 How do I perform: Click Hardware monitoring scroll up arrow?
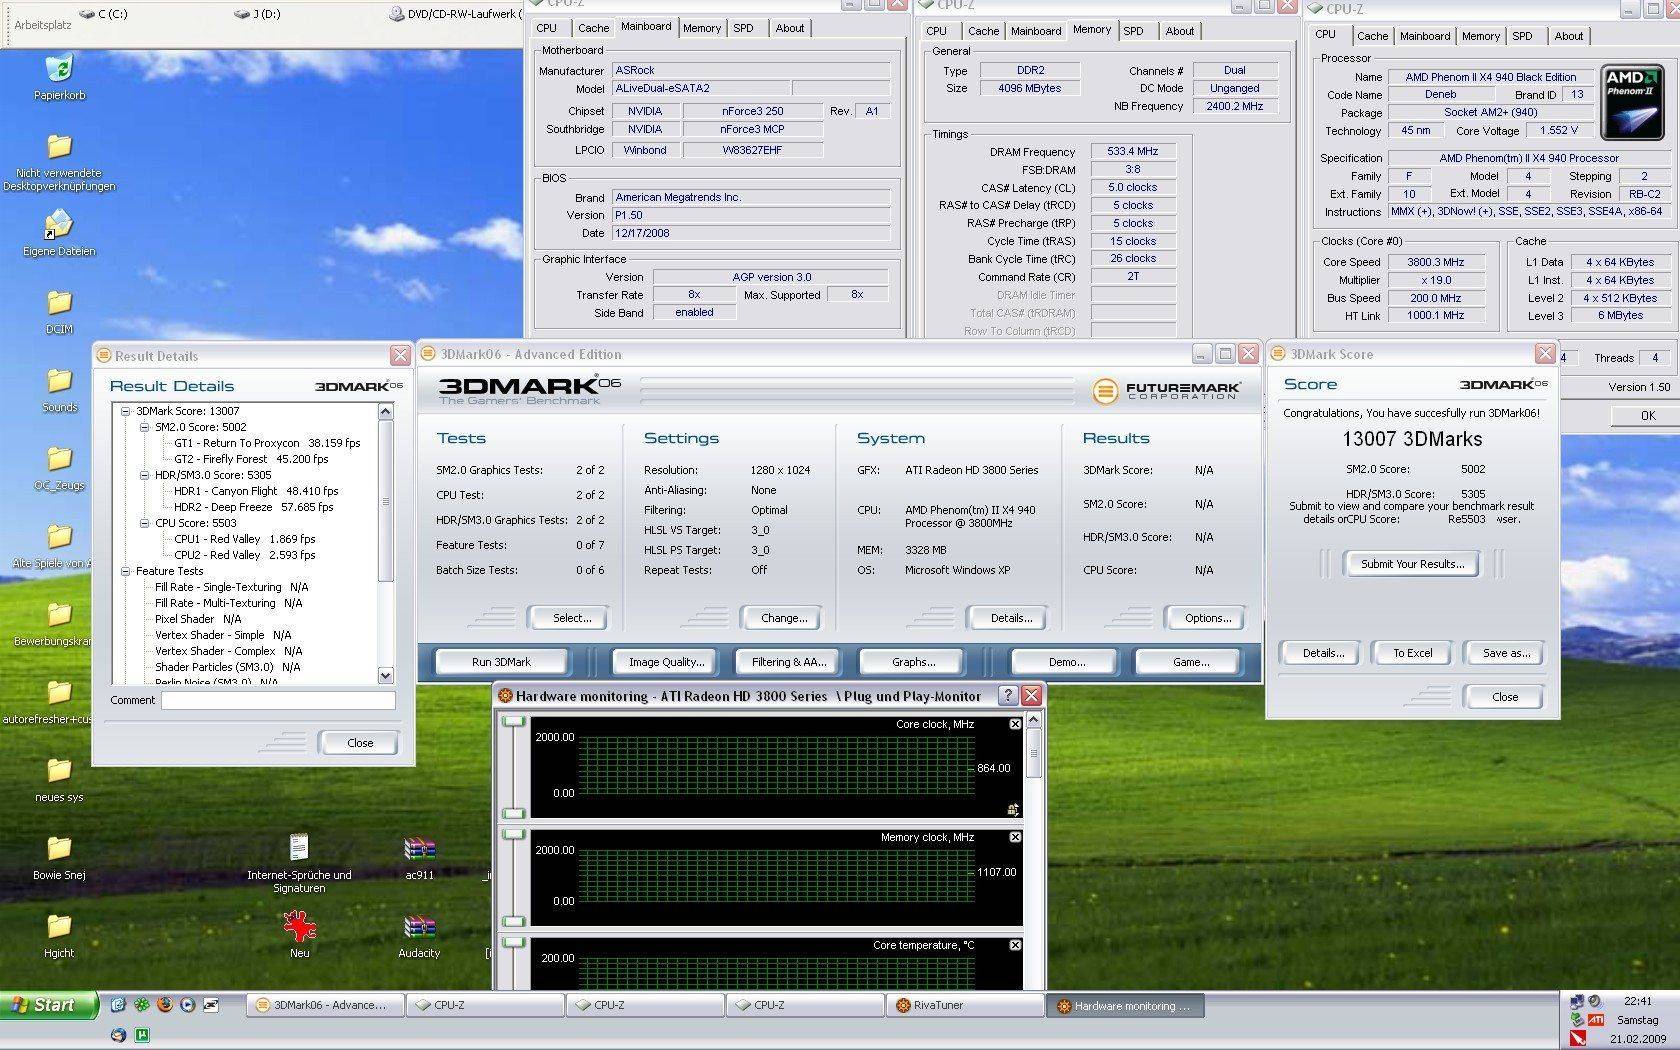point(1034,720)
